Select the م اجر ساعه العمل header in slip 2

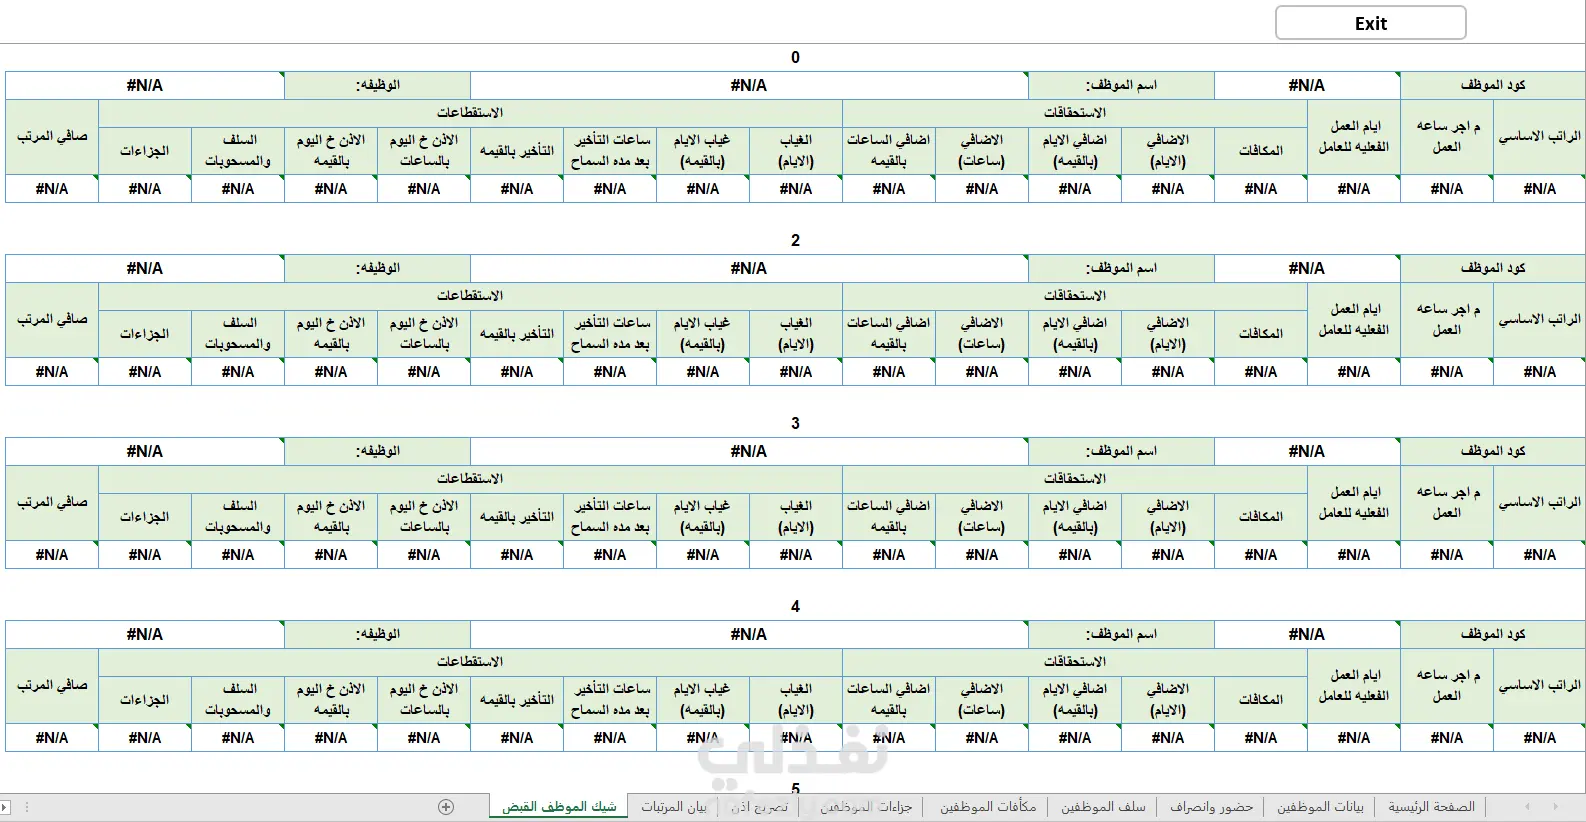1447,320
